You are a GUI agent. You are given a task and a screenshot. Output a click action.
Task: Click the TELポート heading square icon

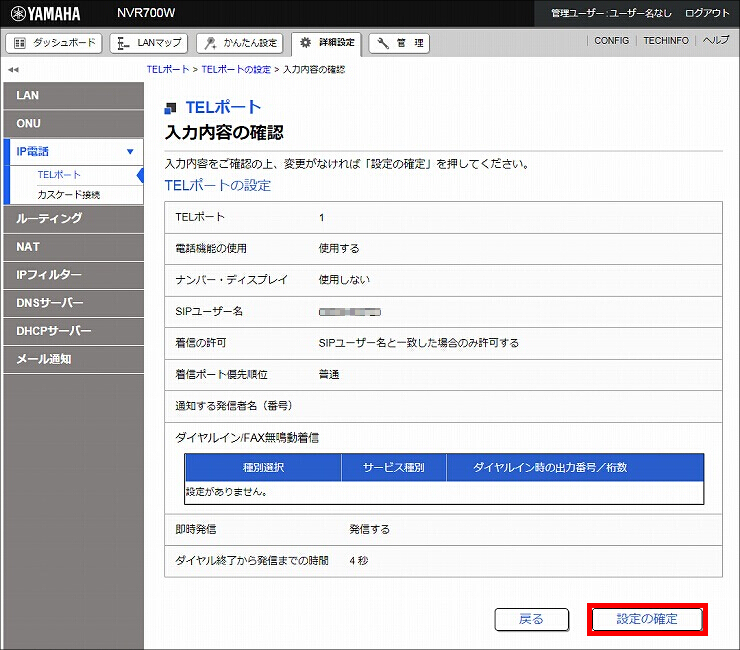(170, 108)
